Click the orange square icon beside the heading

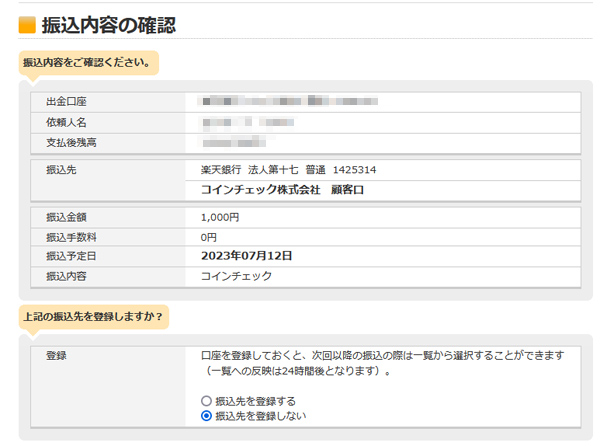[x=27, y=24]
